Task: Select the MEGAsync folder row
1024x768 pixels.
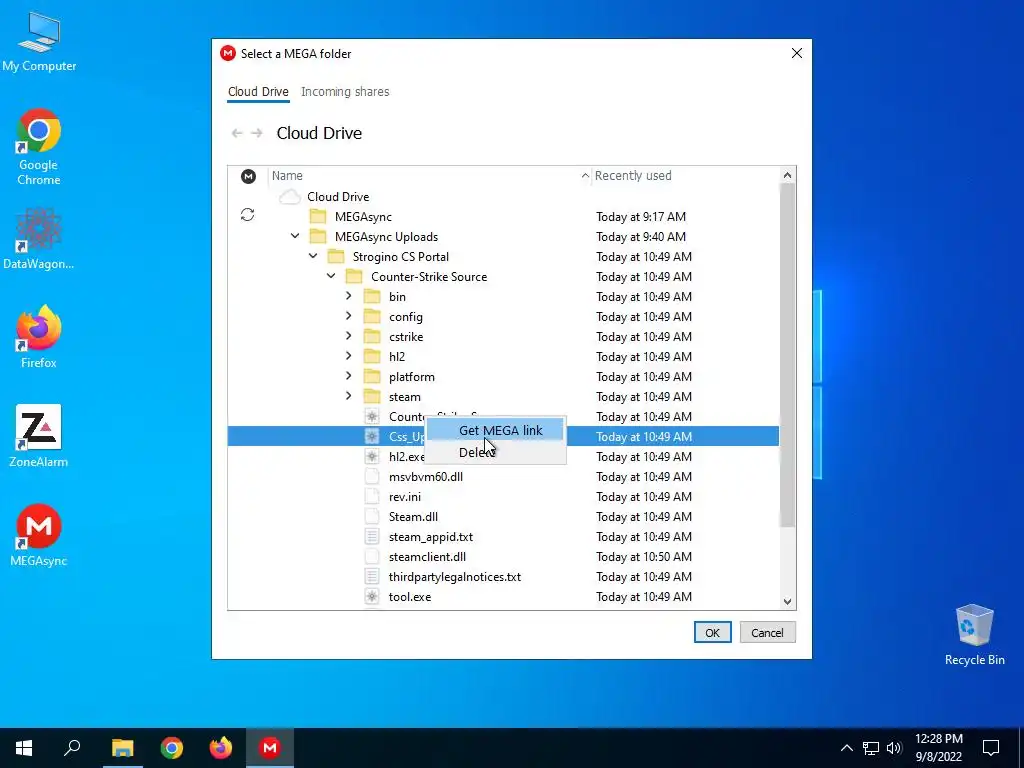Action: coord(503,217)
